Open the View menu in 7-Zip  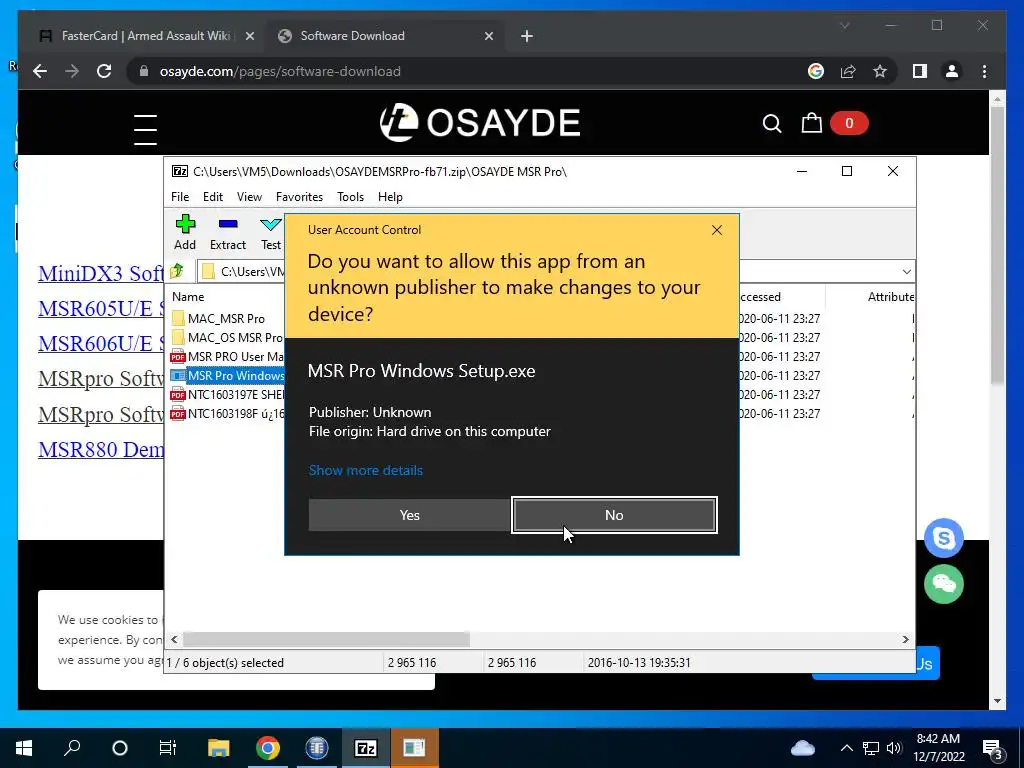coord(249,197)
